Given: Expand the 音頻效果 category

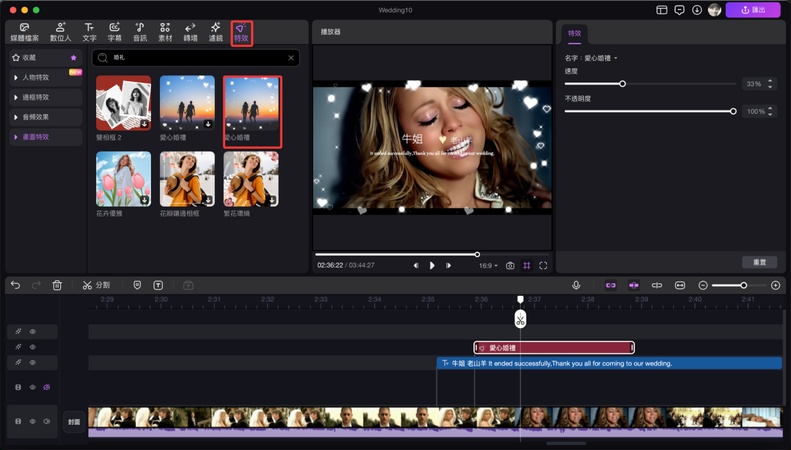Looking at the screenshot, I should (36, 117).
